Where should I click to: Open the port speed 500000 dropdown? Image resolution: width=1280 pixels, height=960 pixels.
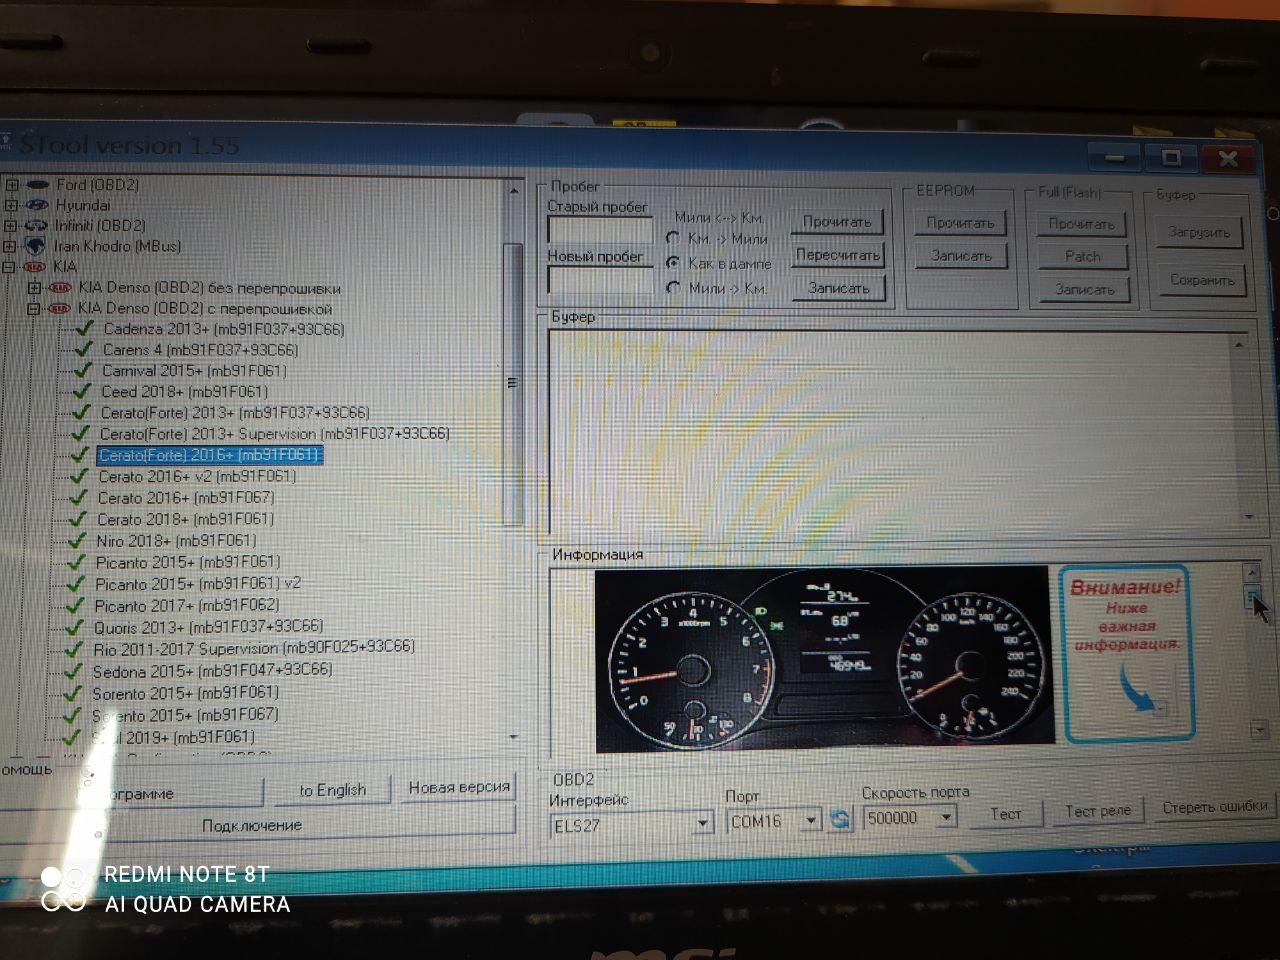pos(945,818)
